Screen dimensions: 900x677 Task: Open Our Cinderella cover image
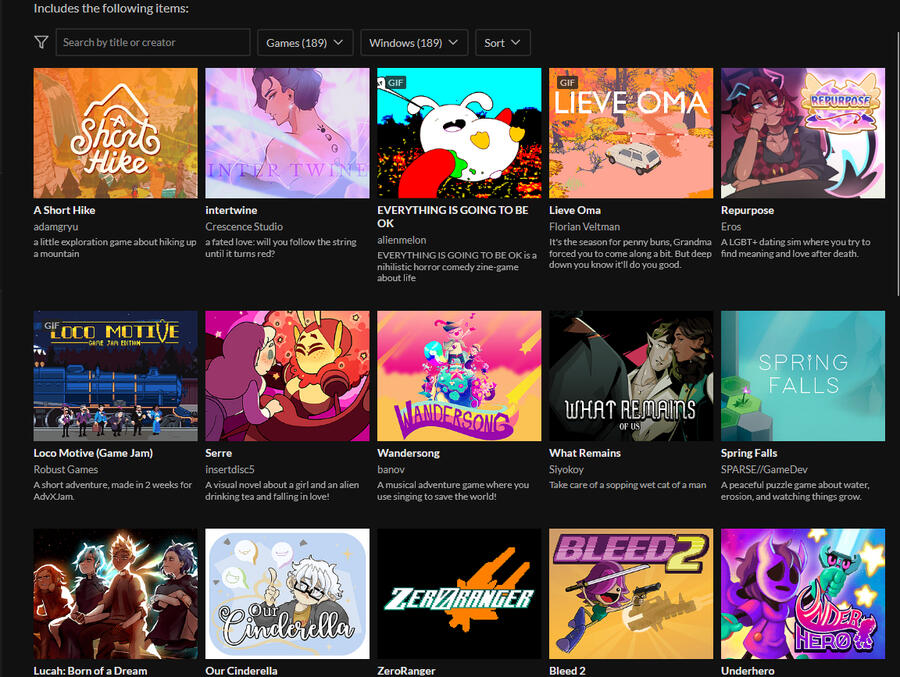(x=287, y=594)
